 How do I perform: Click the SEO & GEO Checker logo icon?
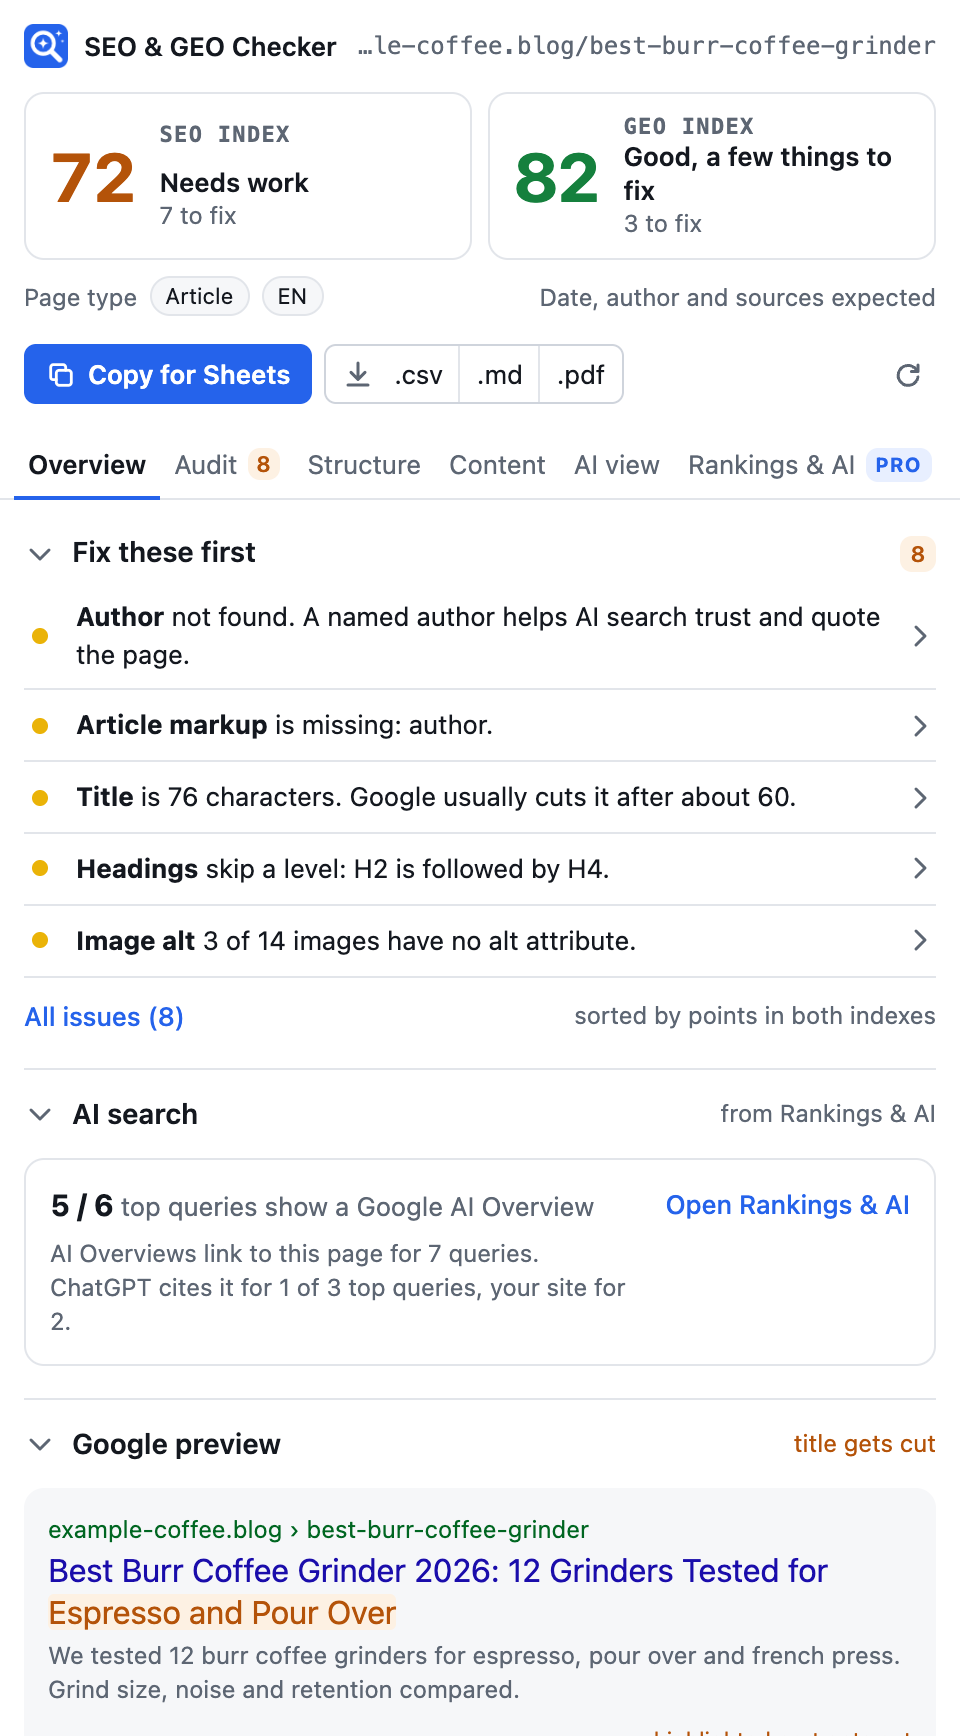click(46, 46)
